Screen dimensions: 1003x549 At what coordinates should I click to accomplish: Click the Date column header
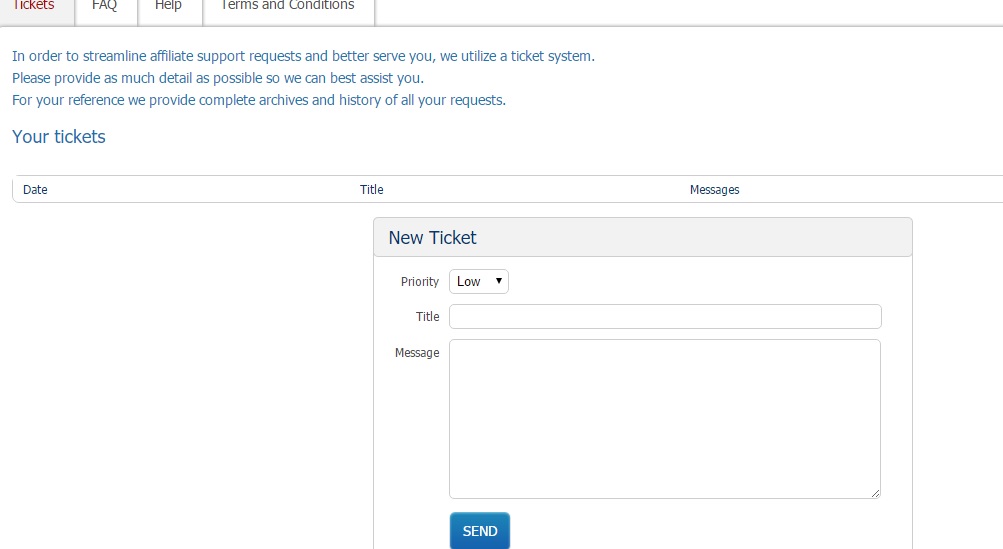click(x=35, y=189)
